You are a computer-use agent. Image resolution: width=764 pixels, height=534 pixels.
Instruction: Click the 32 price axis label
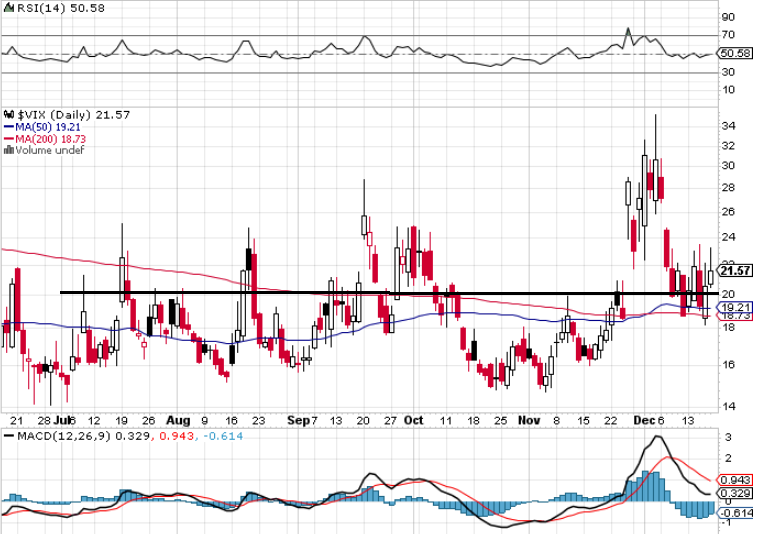click(728, 146)
